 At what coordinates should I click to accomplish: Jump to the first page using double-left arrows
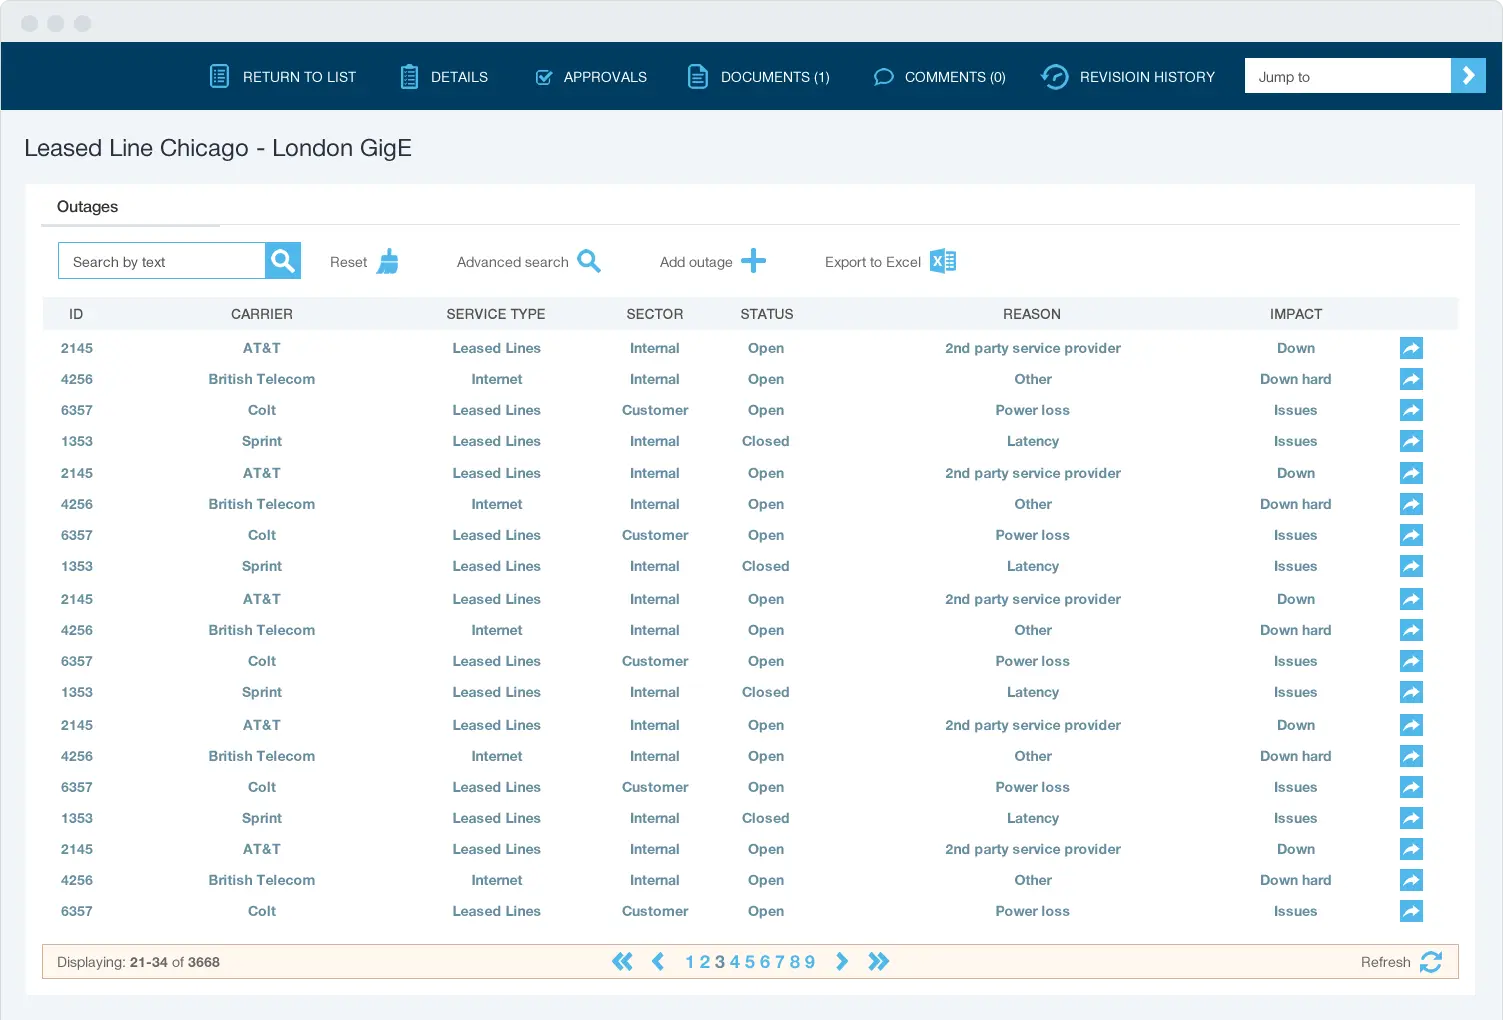tap(622, 962)
